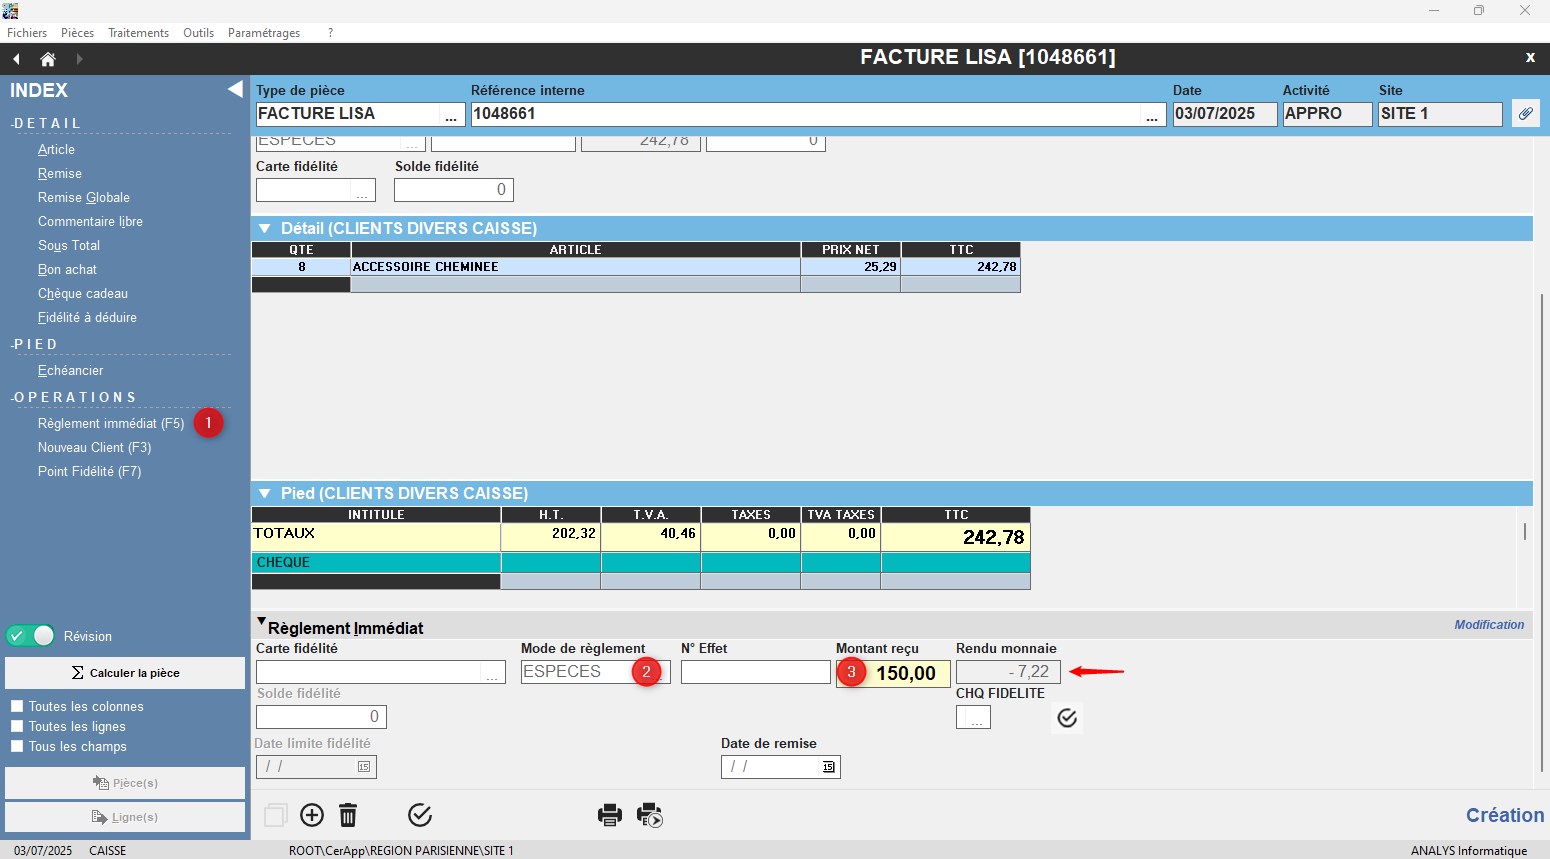Toggle the Révision switch

[31, 636]
